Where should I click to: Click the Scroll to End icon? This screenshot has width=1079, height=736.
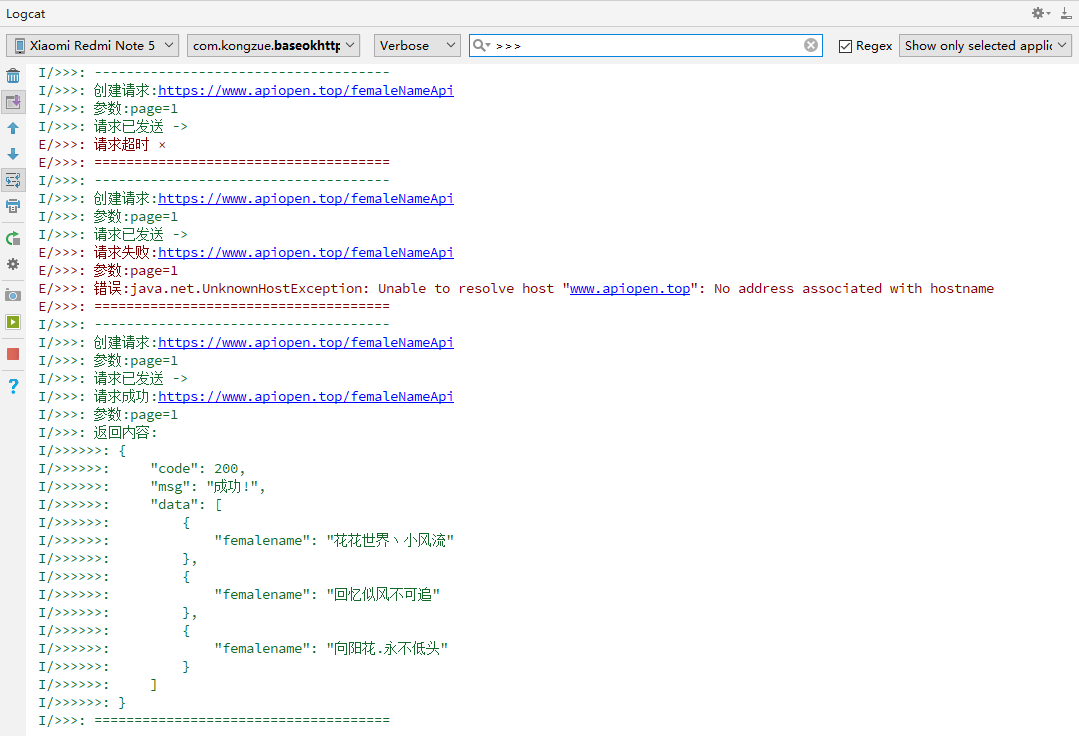(13, 102)
